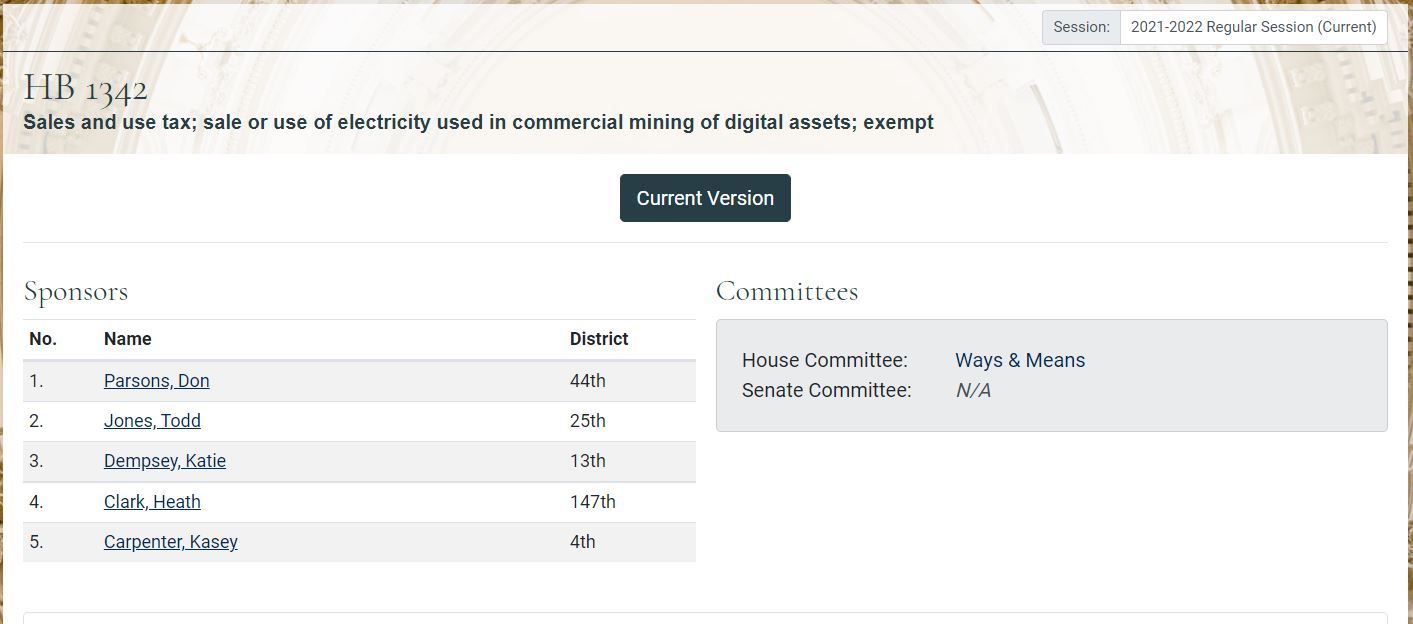Click the No. column header
The height and width of the screenshot is (624, 1413).
pyautogui.click(x=43, y=339)
